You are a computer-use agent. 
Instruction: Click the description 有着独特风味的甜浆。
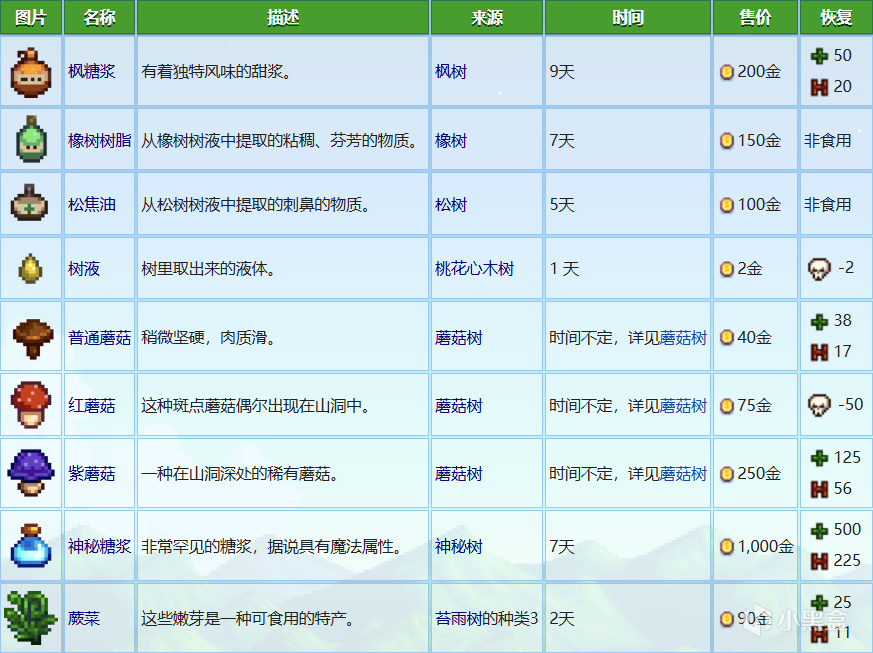pyautogui.click(x=217, y=71)
